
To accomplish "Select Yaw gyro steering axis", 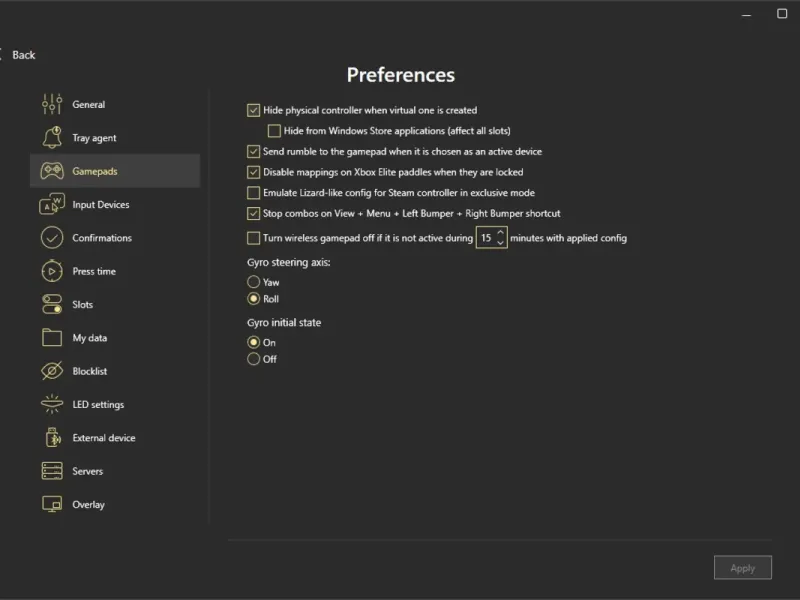I will [x=253, y=282].
